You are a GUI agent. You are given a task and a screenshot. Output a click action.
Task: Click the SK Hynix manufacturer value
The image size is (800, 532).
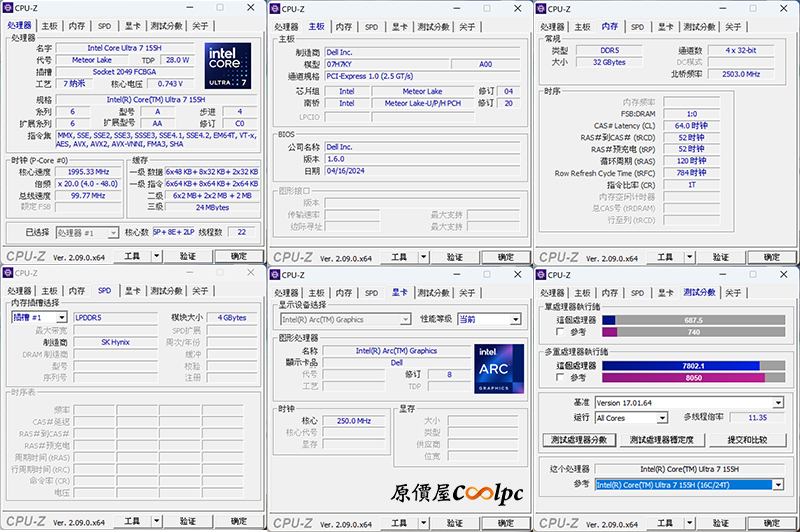[115, 342]
